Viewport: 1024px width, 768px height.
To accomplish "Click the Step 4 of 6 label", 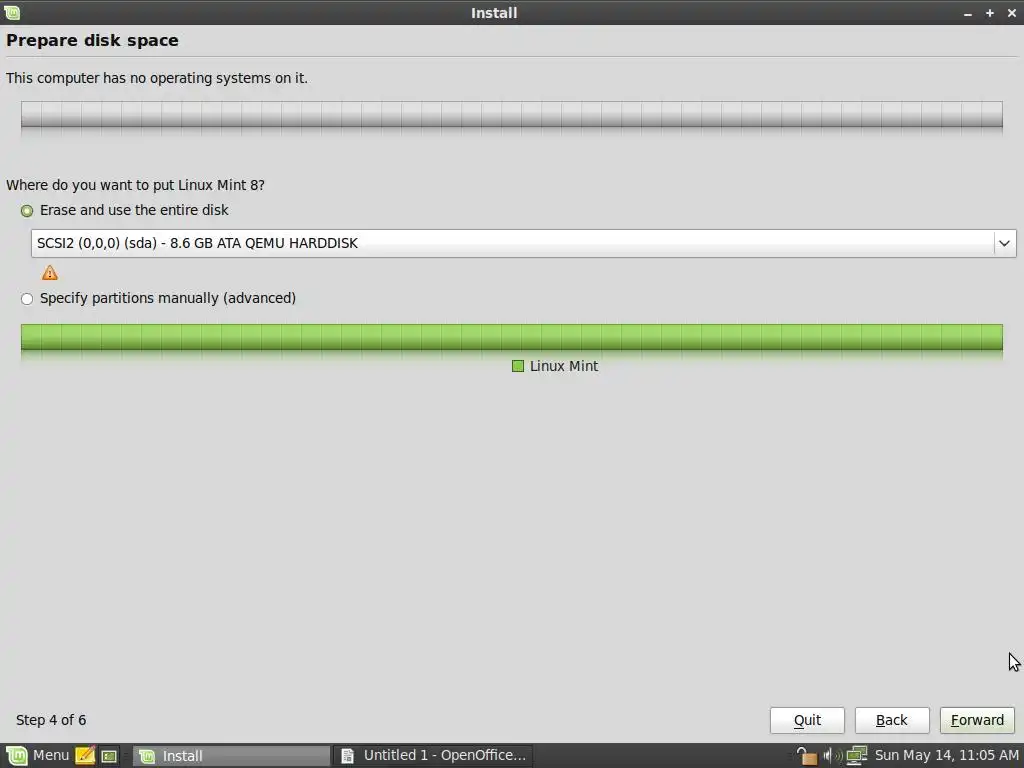I will click(x=51, y=720).
